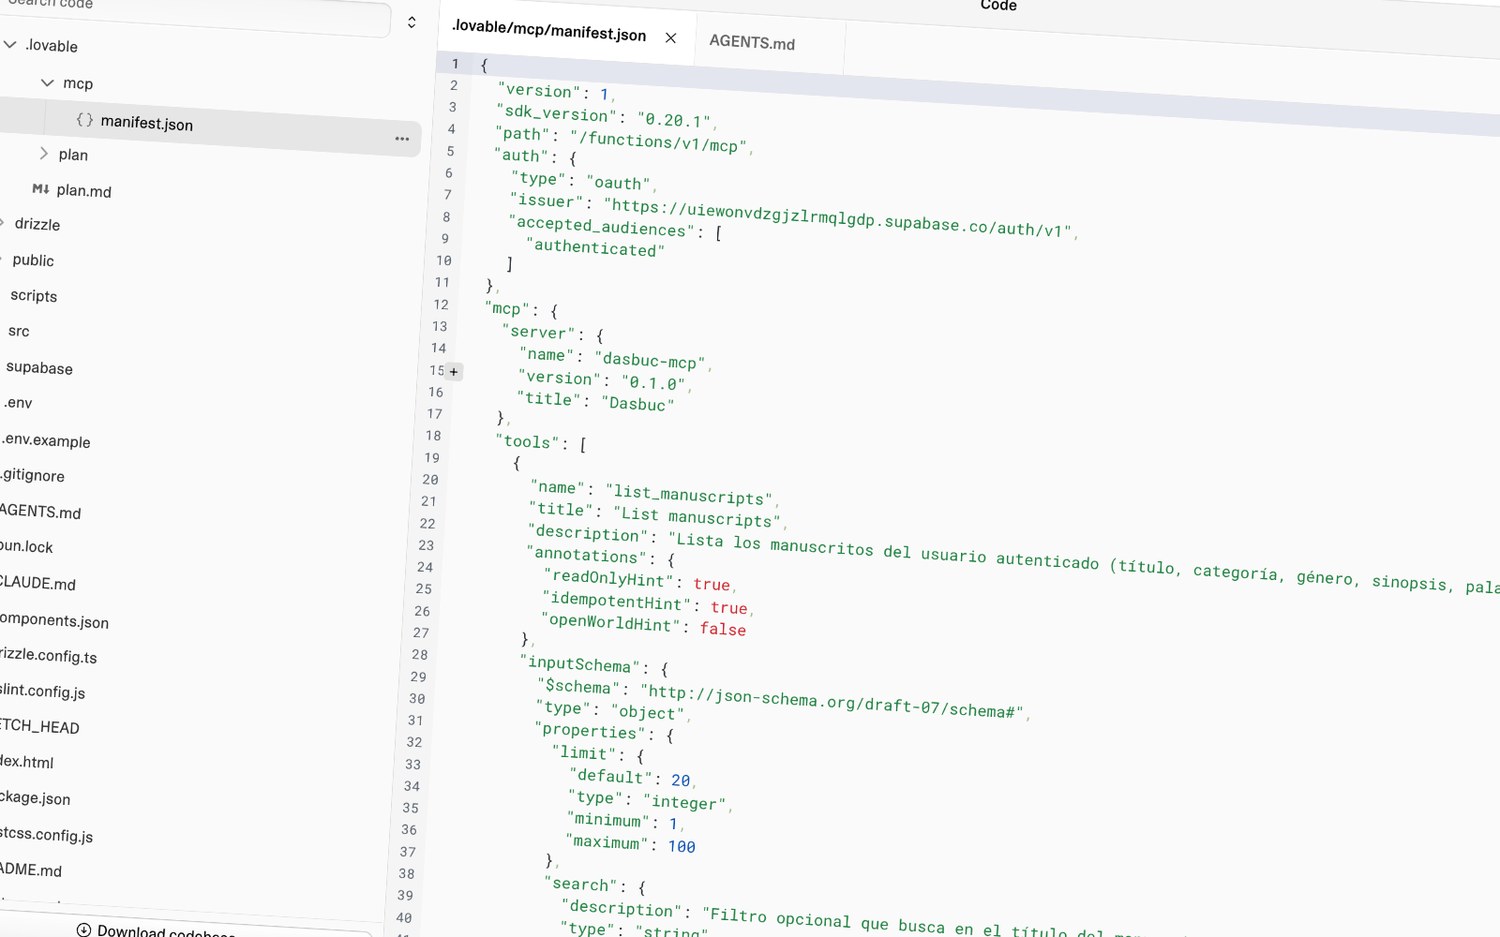Screen dimensions: 1500x937
Task: Click the Download codebase button
Action: click(165, 931)
